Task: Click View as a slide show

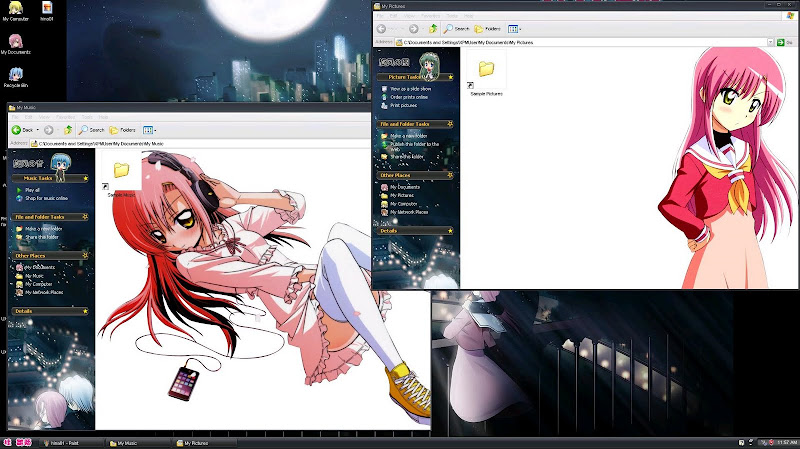Action: 410,89
